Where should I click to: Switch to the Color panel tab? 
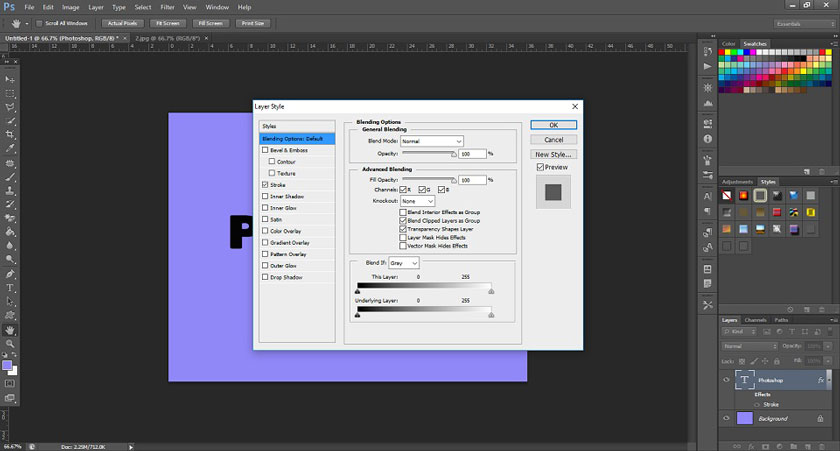(729, 43)
